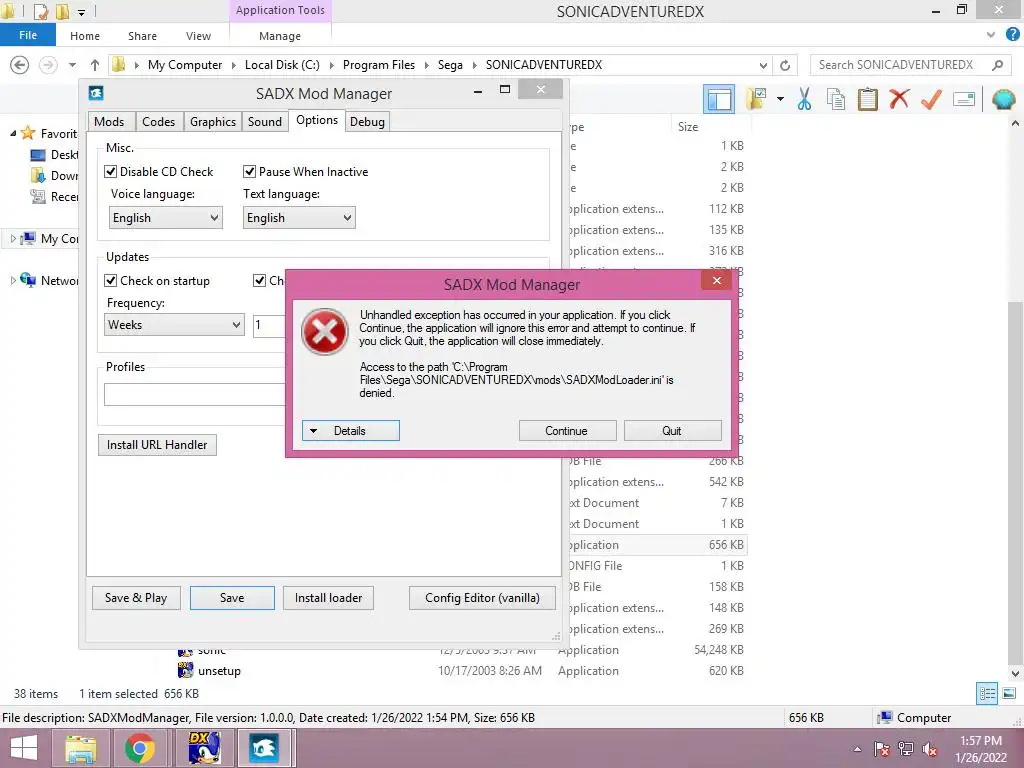Expand the My Computer tree node
The image size is (1024, 768).
coord(13,239)
